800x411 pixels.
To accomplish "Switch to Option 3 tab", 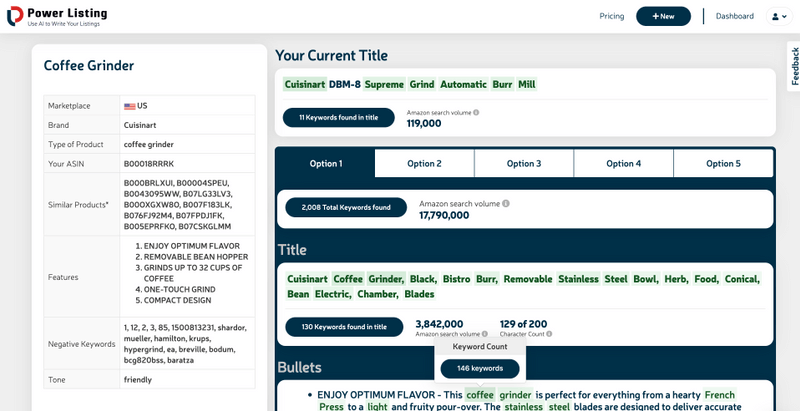I will [x=524, y=164].
